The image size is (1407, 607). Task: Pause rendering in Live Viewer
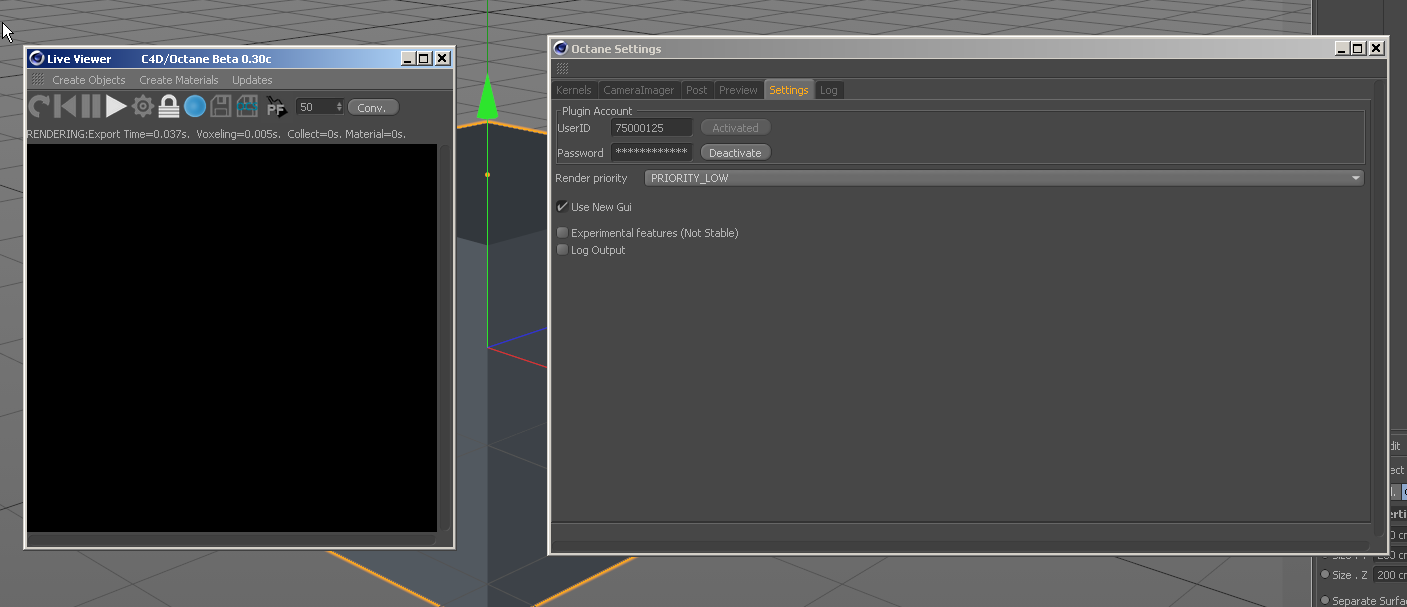91,106
